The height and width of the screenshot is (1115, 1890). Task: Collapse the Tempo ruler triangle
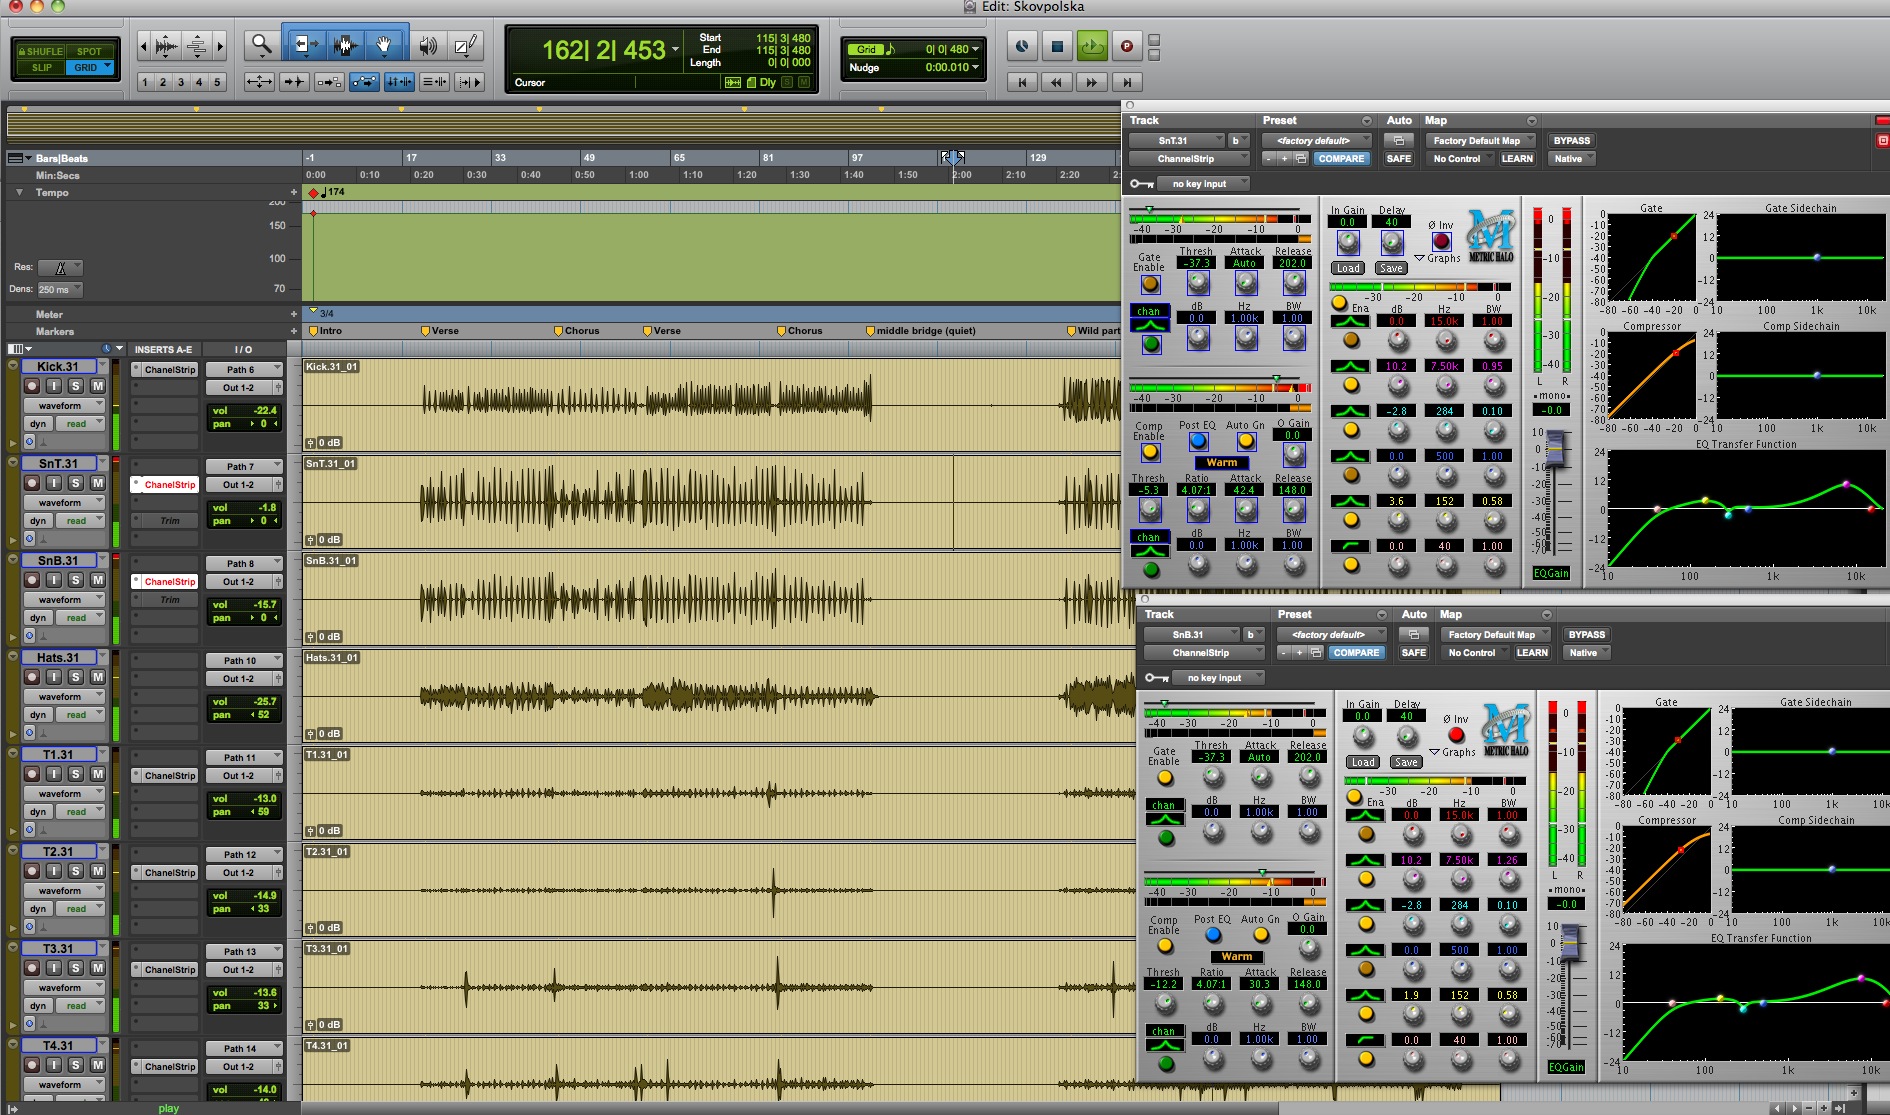[19, 192]
